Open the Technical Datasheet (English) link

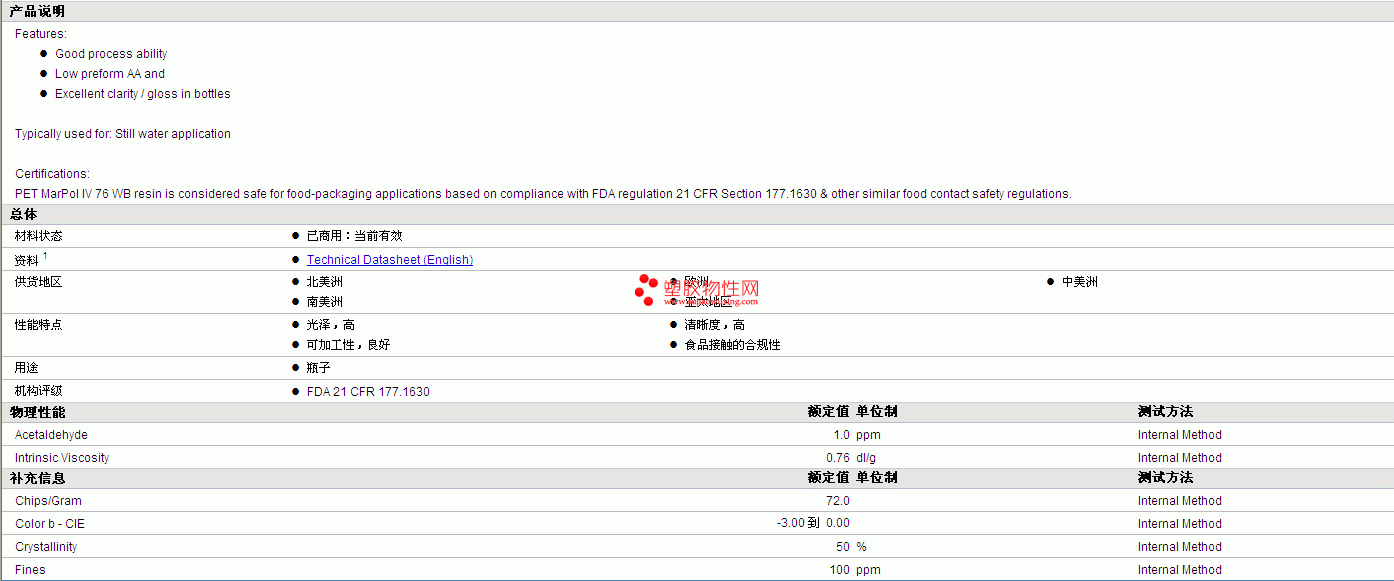tap(390, 260)
